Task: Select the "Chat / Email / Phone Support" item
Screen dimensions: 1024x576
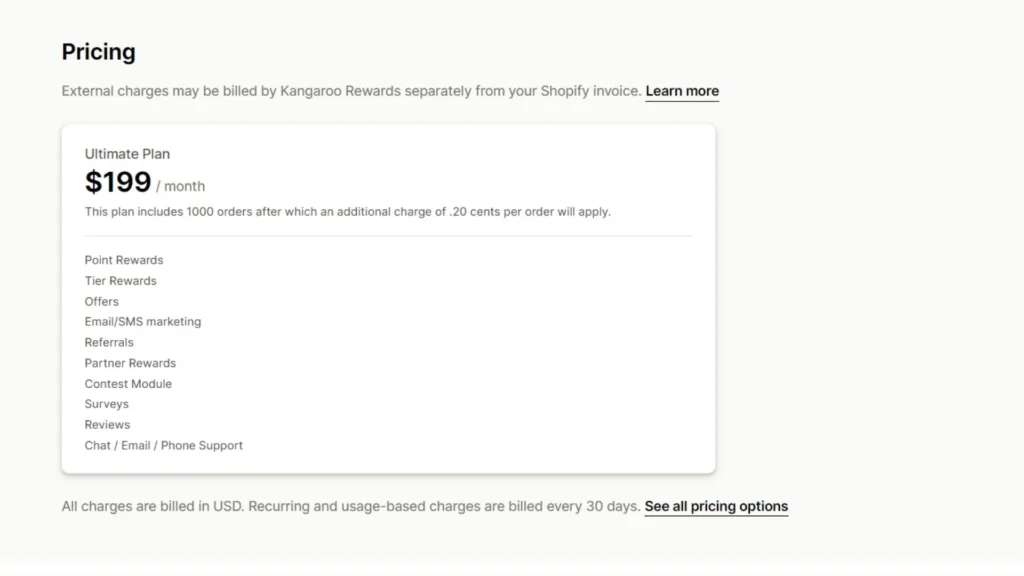Action: coord(163,445)
